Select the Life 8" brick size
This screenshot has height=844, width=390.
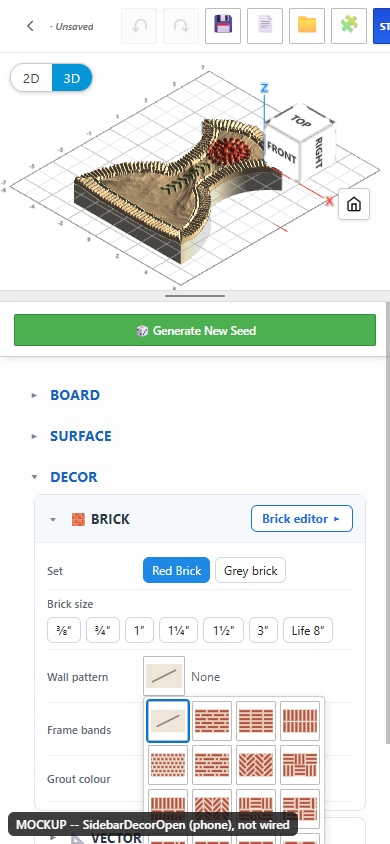[x=308, y=630]
